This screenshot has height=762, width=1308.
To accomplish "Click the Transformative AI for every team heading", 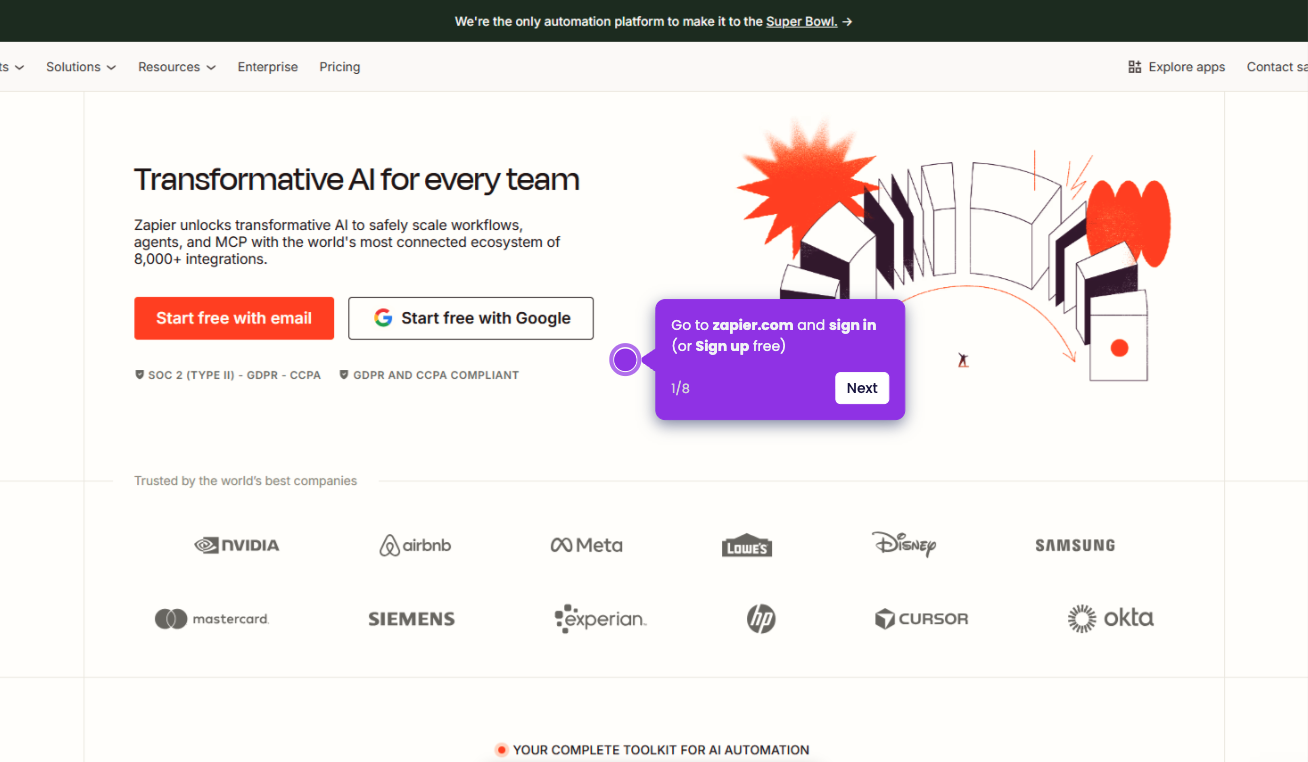I will pyautogui.click(x=357, y=180).
